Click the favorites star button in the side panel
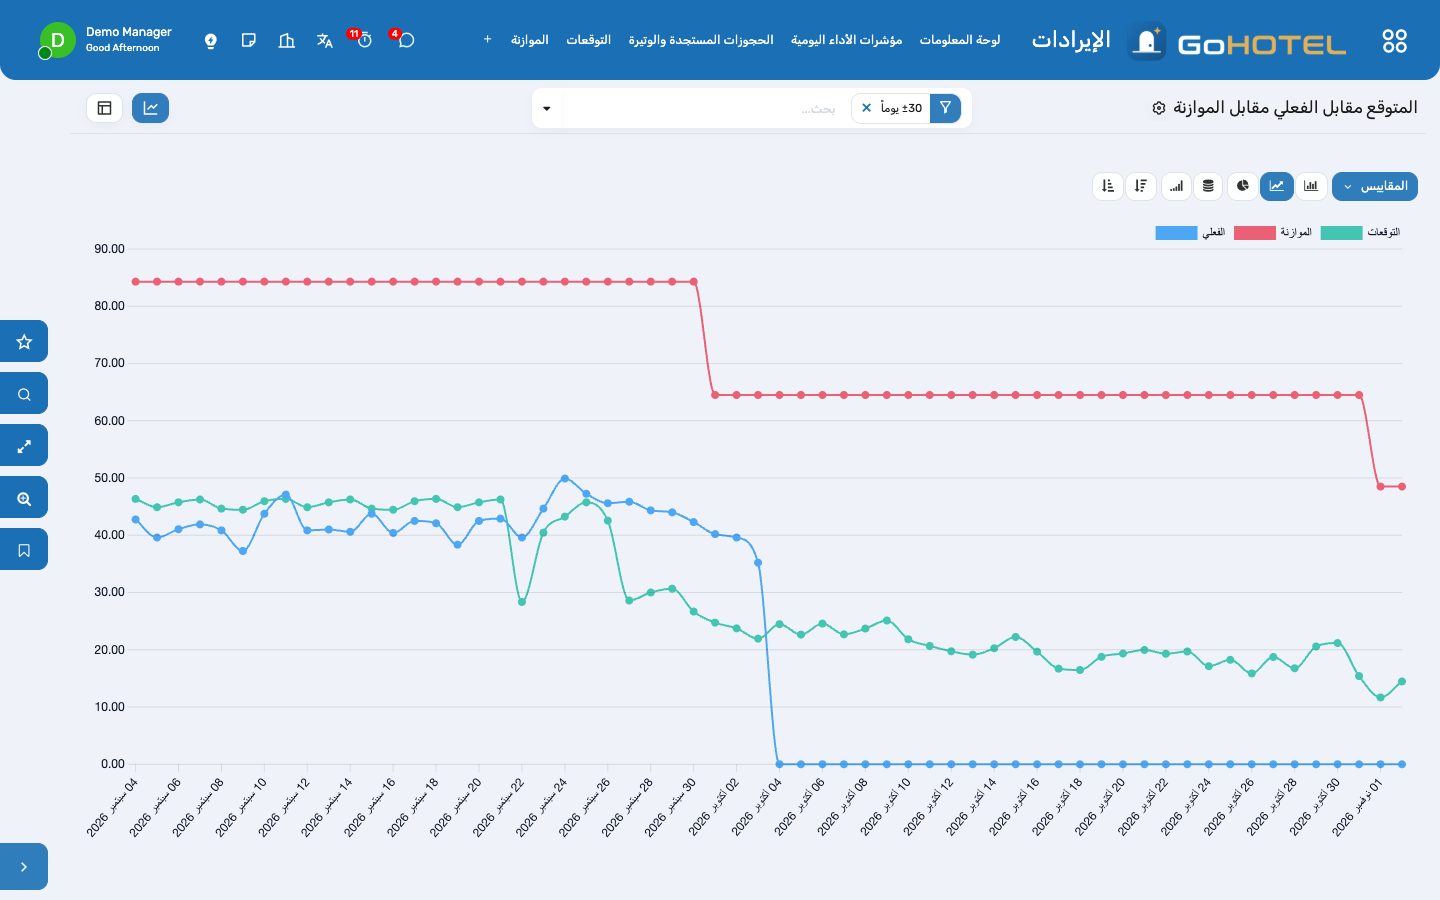Viewport: 1440px width, 900px height. pos(24,342)
